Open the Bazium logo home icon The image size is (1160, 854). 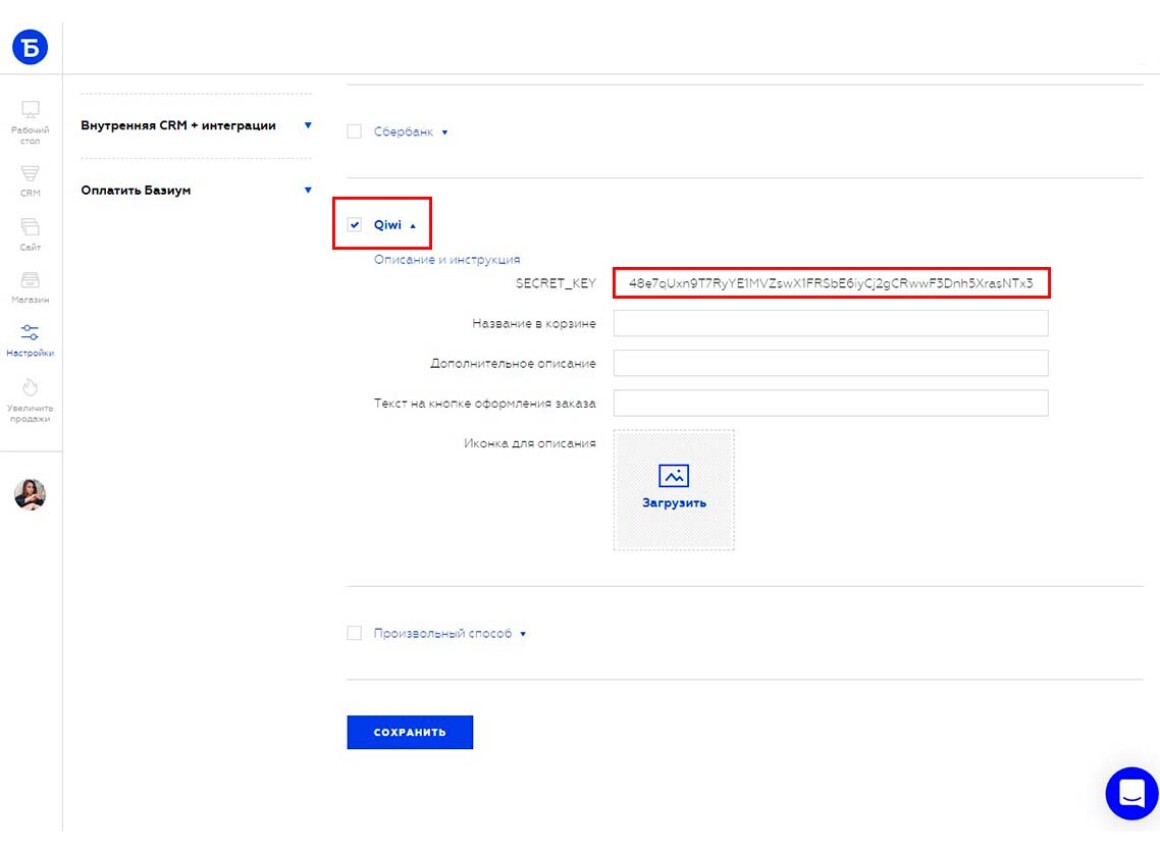pyautogui.click(x=30, y=47)
